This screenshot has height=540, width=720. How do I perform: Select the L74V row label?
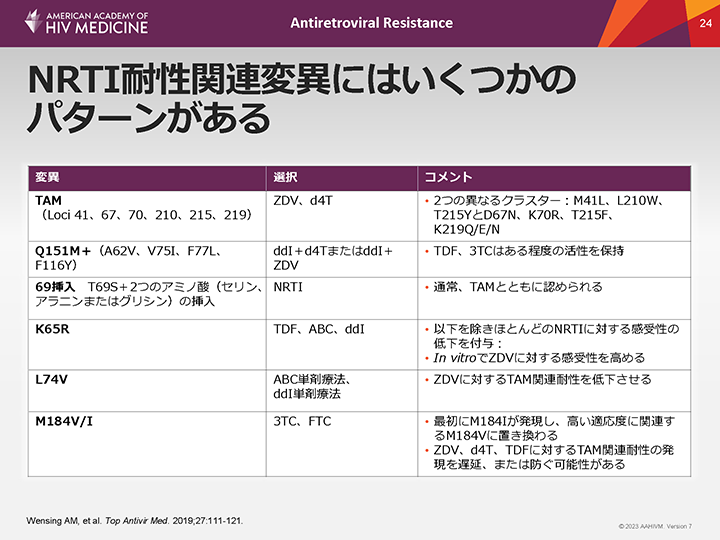click(50, 380)
